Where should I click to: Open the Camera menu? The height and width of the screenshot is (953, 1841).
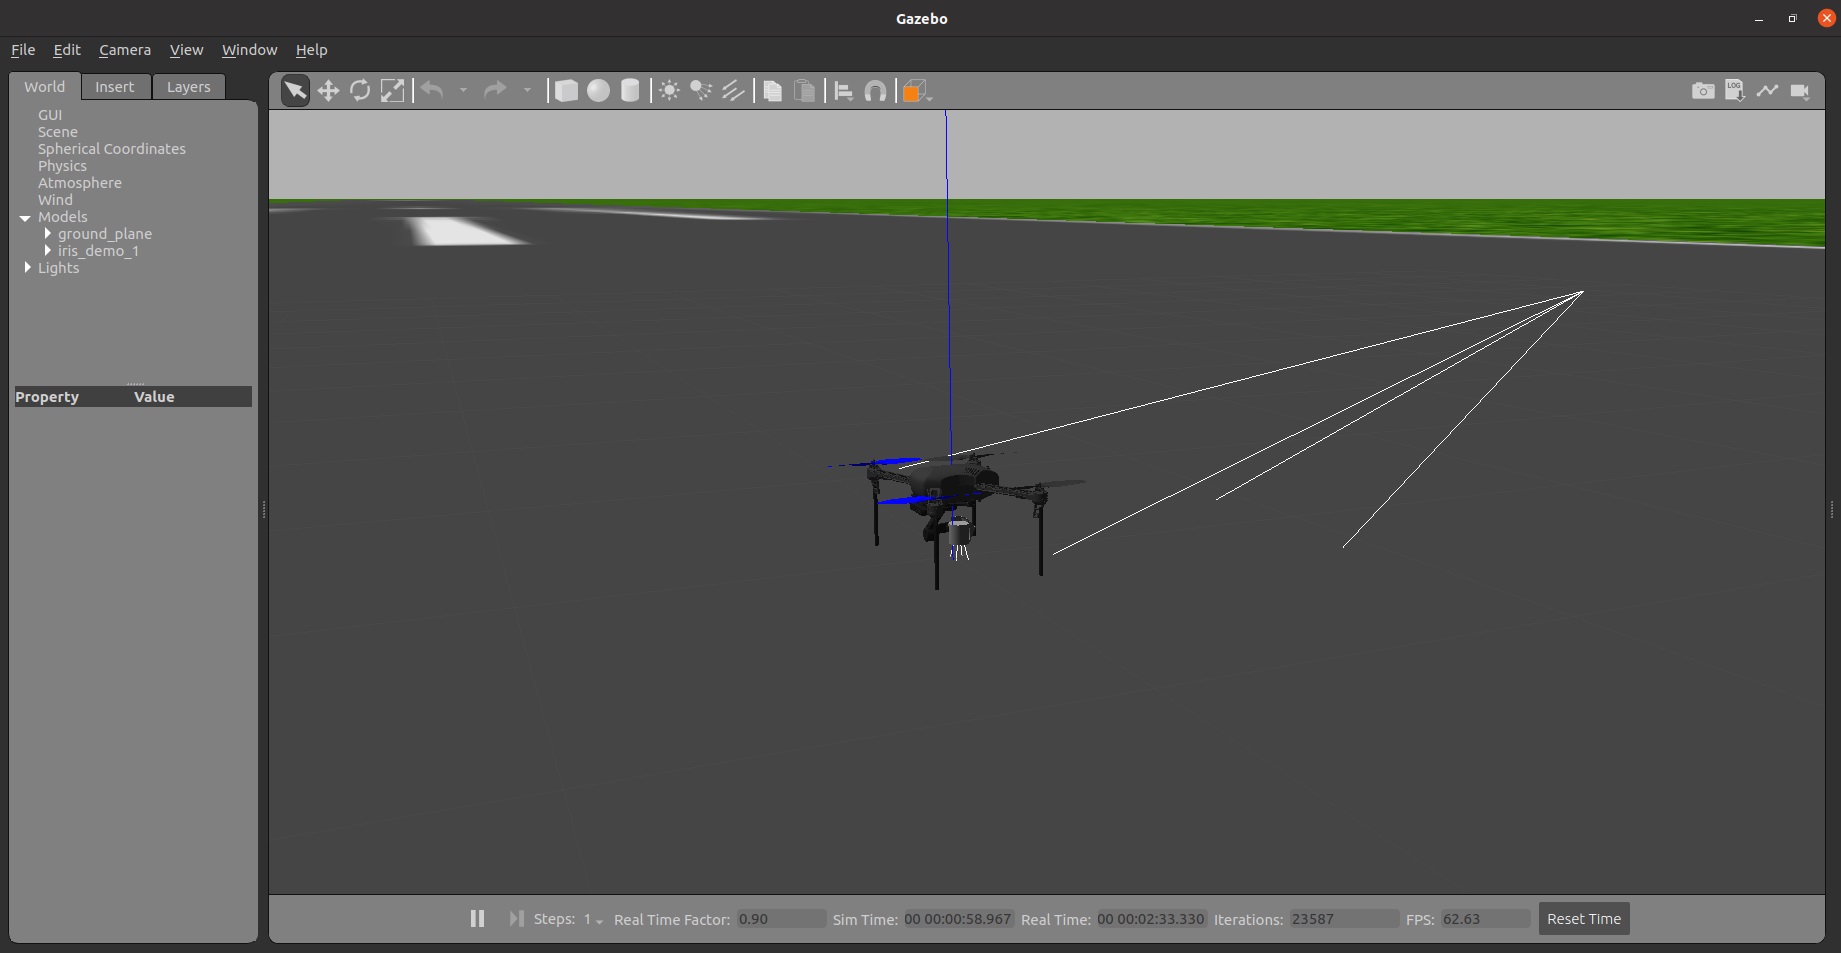(125, 50)
